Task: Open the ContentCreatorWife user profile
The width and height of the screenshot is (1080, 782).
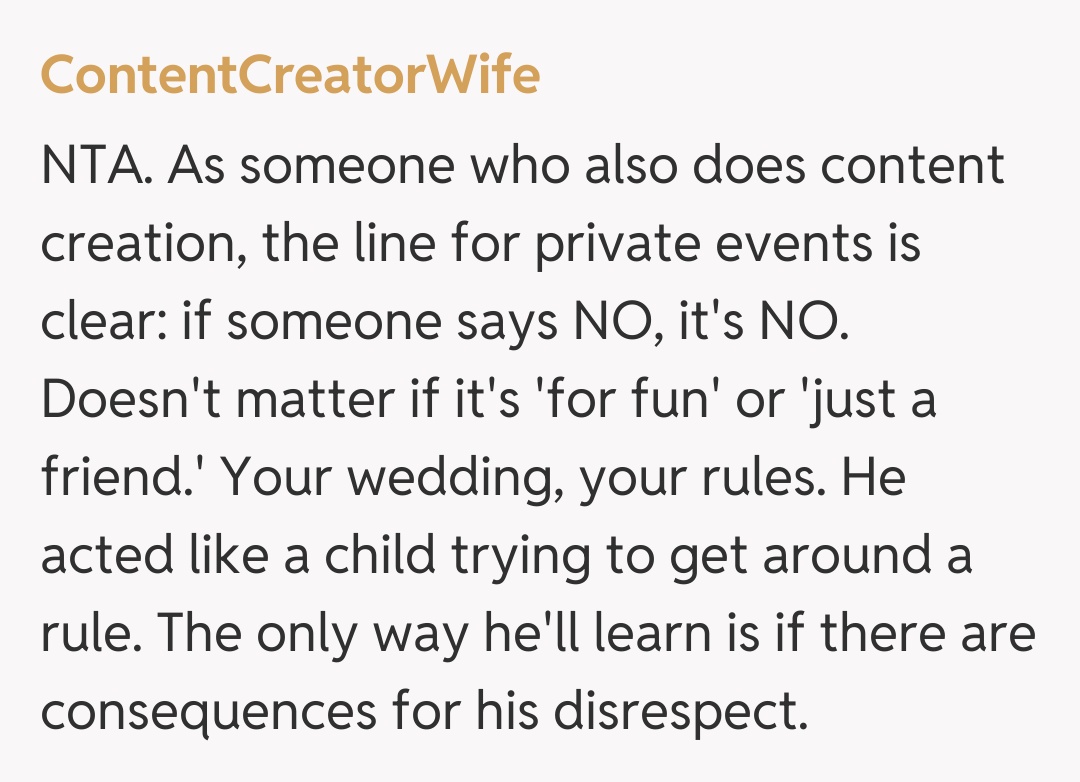Action: pyautogui.click(x=290, y=77)
